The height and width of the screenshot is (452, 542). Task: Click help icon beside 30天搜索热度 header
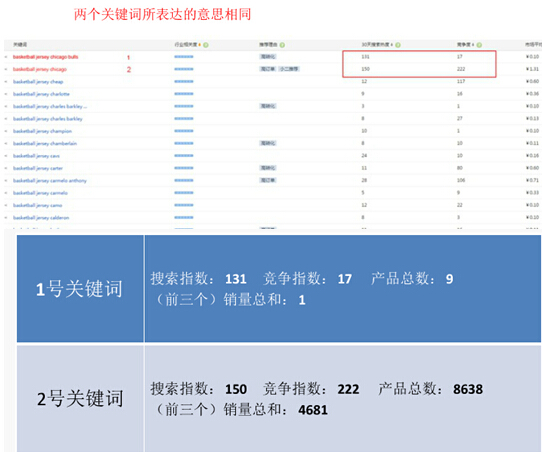[398, 45]
